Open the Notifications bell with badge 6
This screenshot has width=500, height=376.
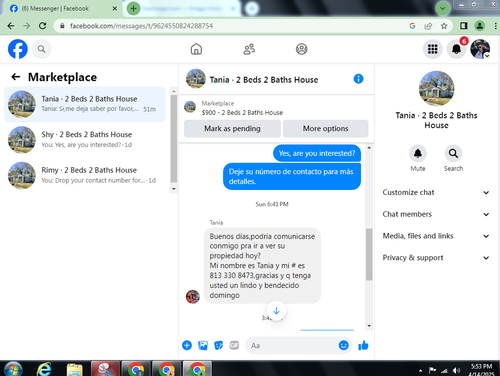coord(456,49)
